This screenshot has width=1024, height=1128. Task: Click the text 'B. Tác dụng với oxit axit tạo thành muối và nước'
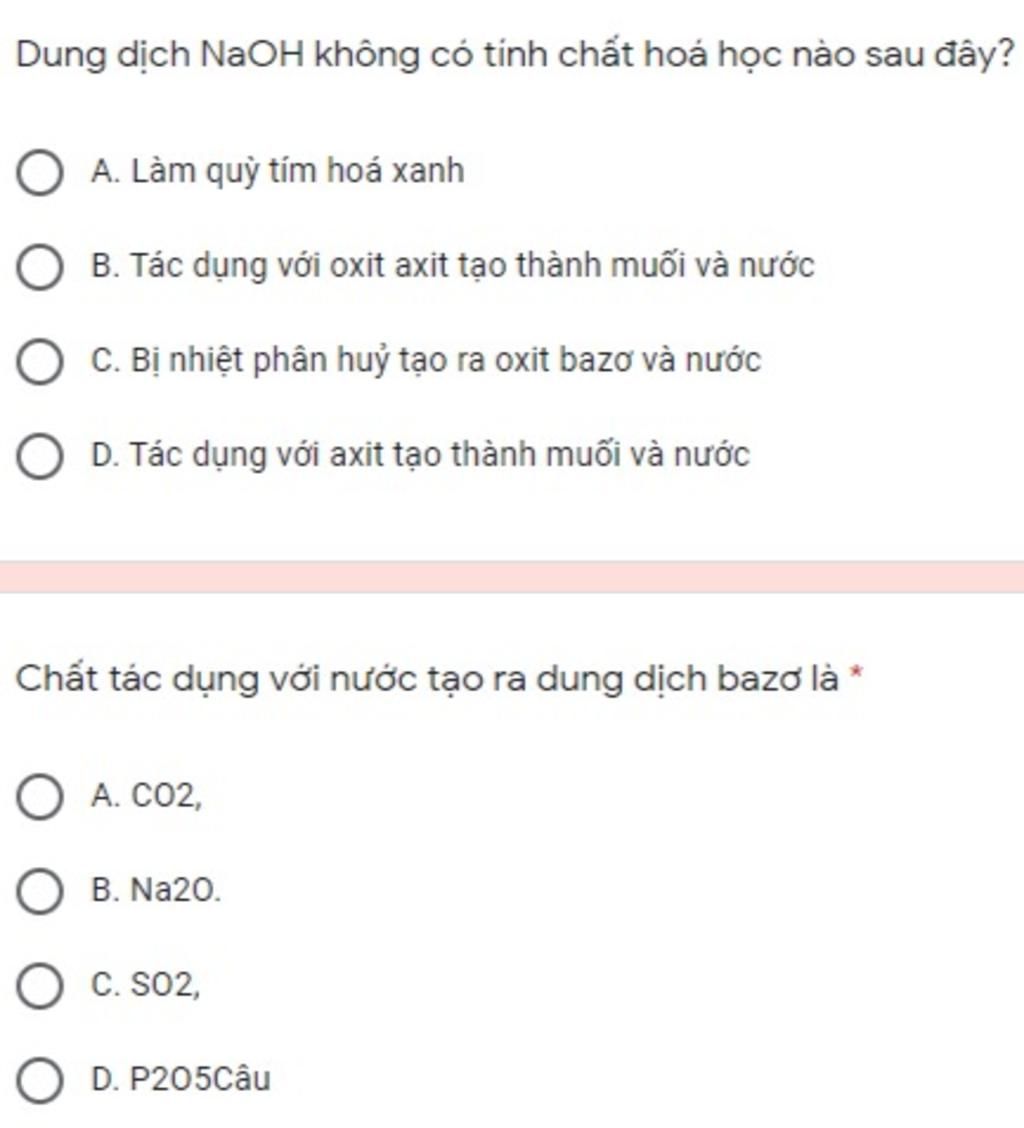(x=452, y=267)
